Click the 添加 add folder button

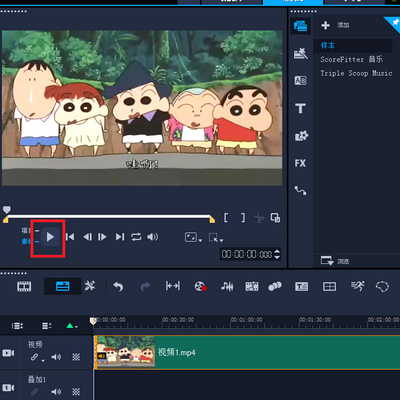tap(335, 25)
